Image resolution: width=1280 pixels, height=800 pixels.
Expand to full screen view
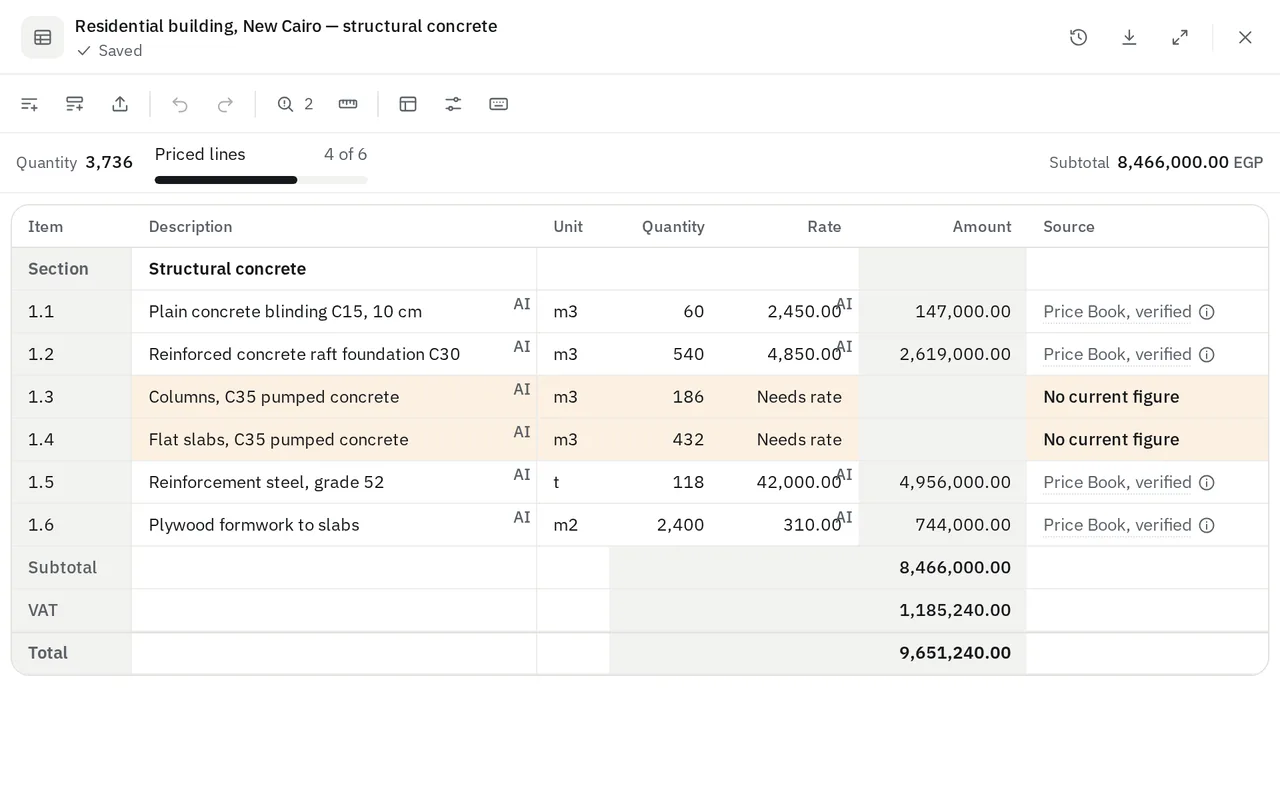1180,37
